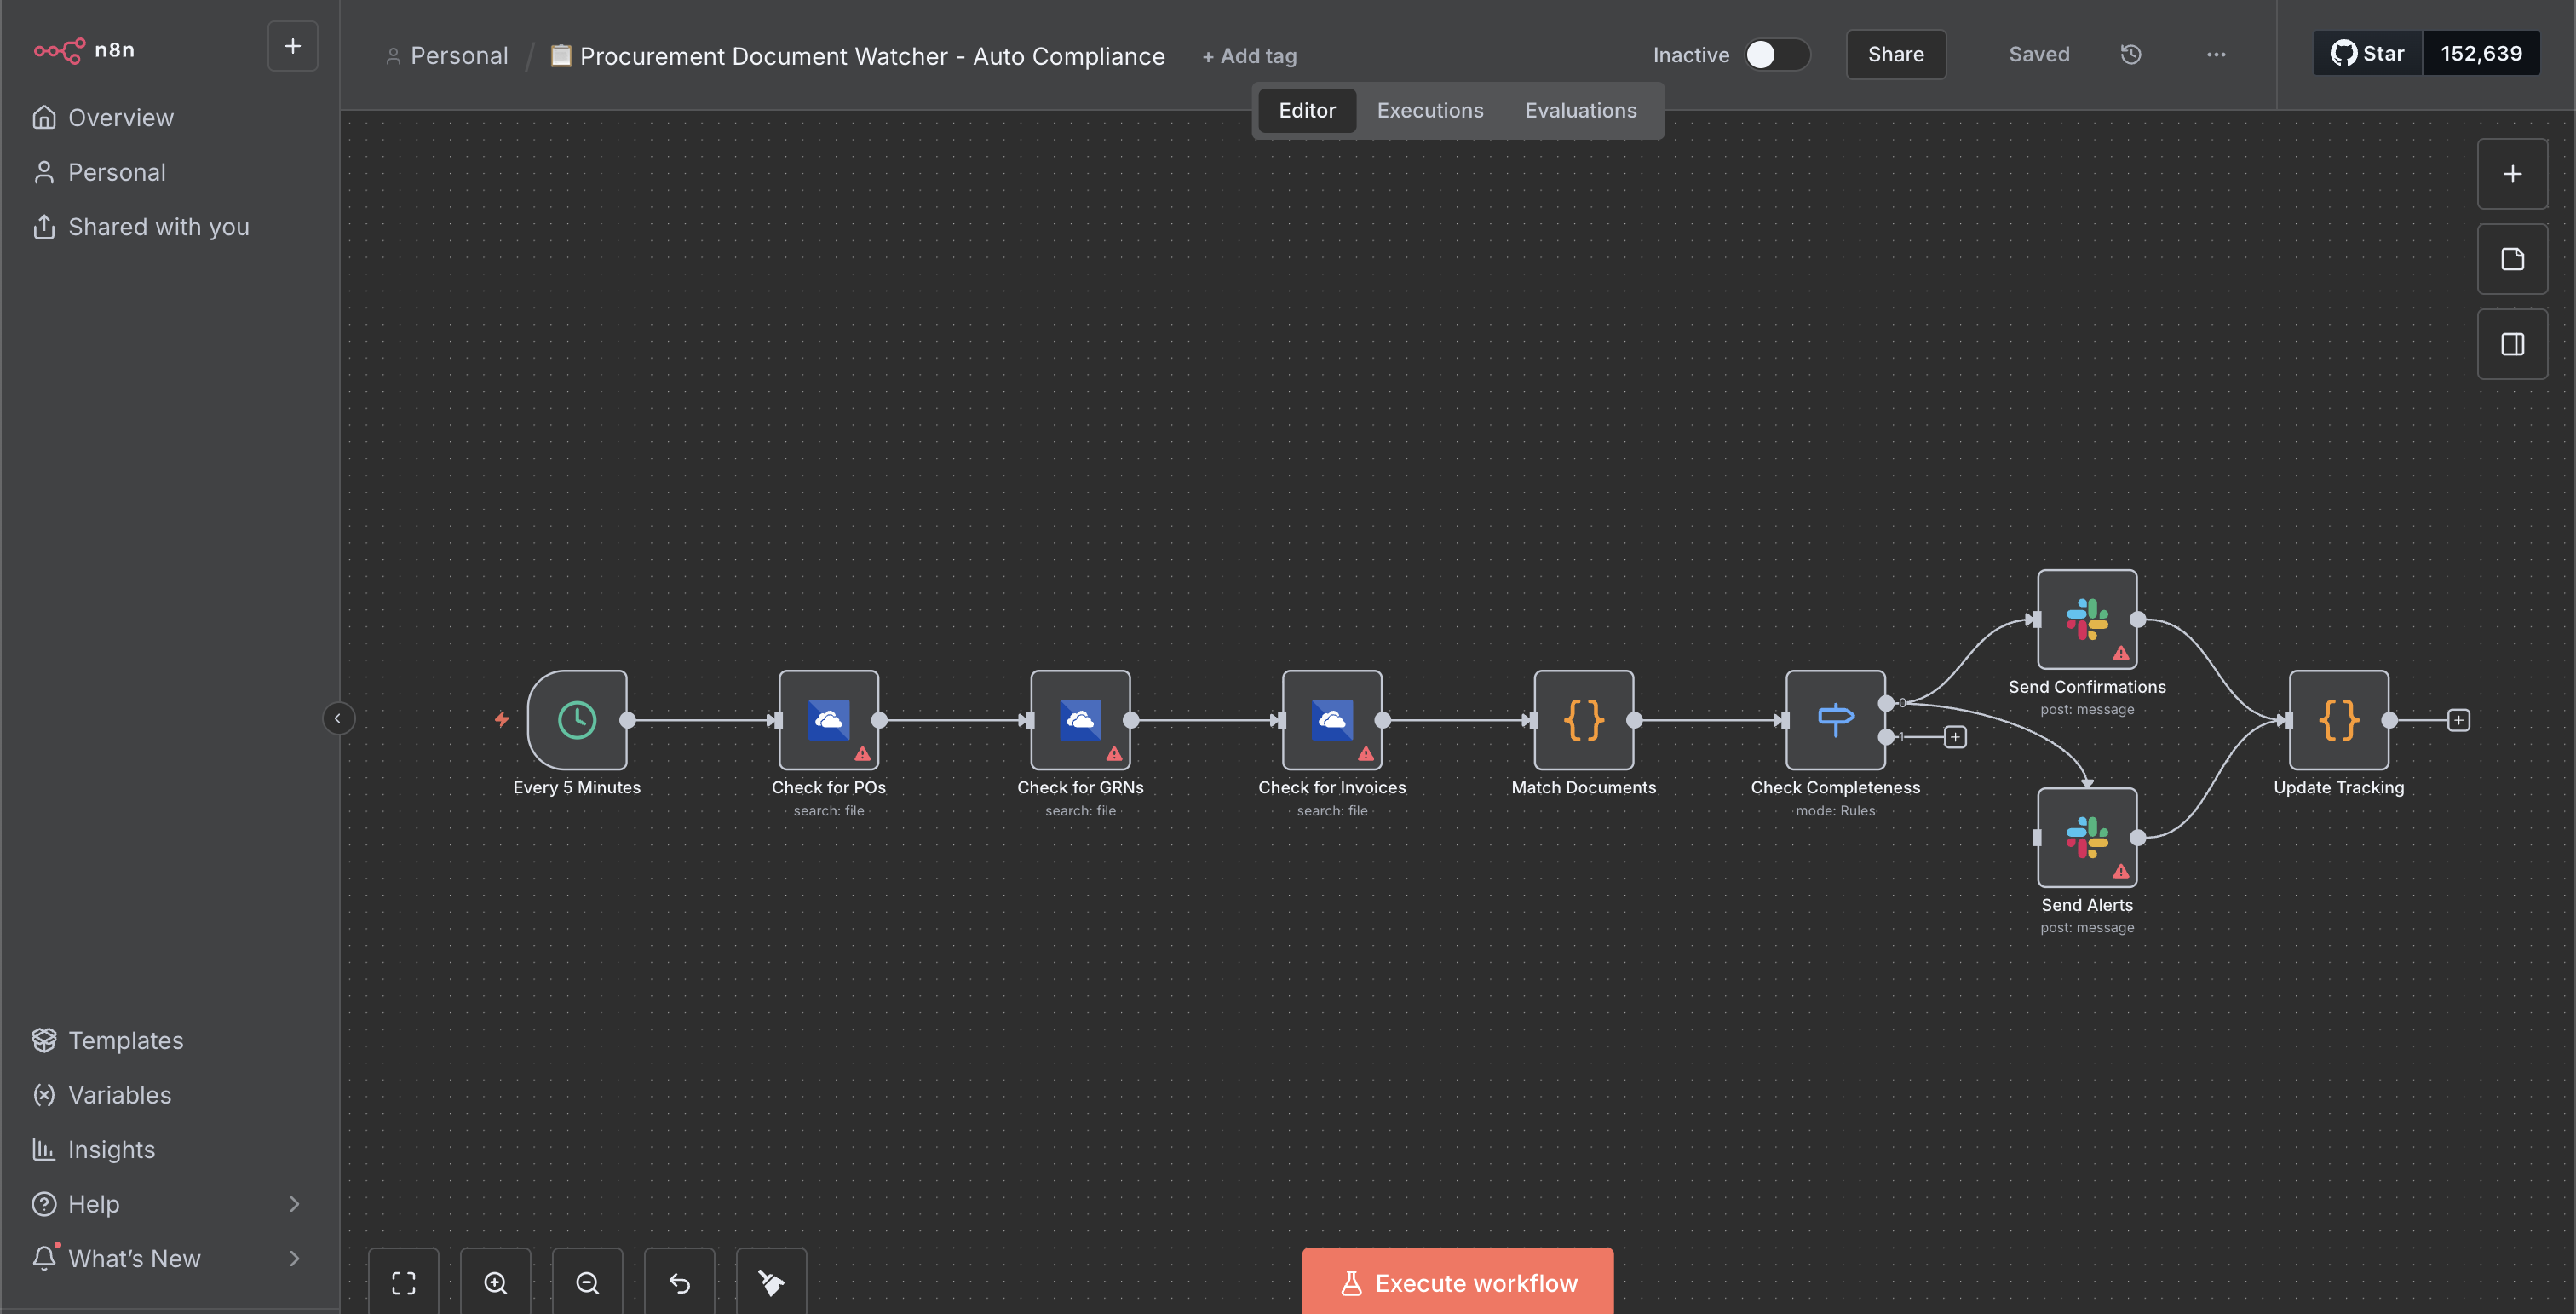Viewport: 2576px width, 1314px height.
Task: Open the three-dot workflow options menu
Action: [x=2216, y=55]
